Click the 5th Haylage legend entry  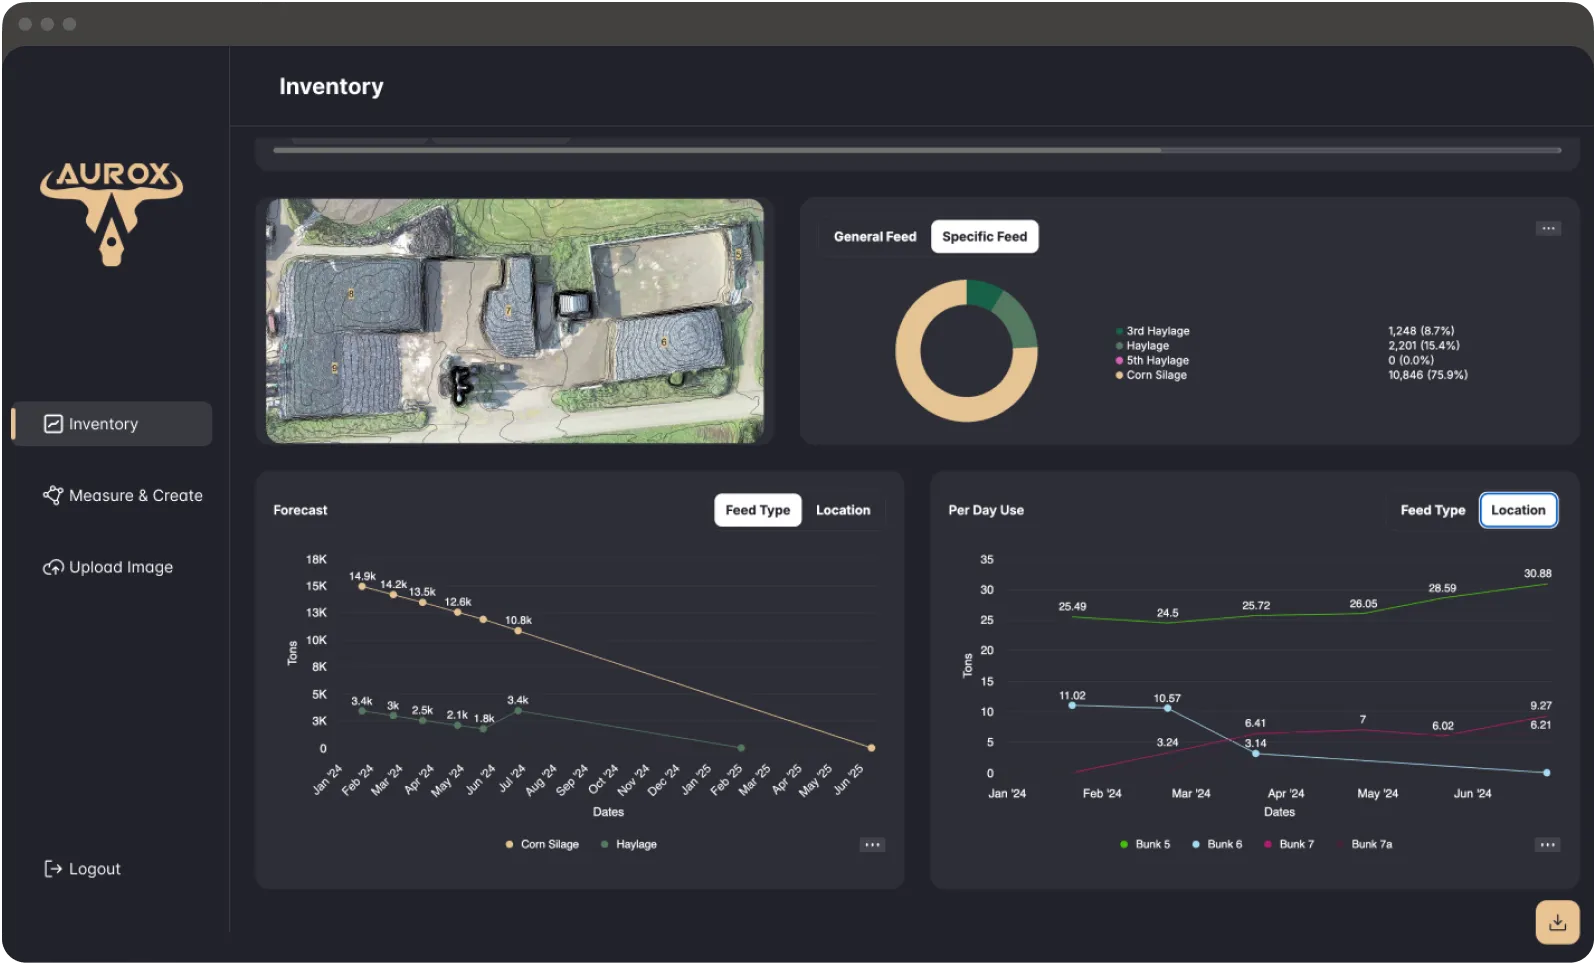pyautogui.click(x=1153, y=361)
